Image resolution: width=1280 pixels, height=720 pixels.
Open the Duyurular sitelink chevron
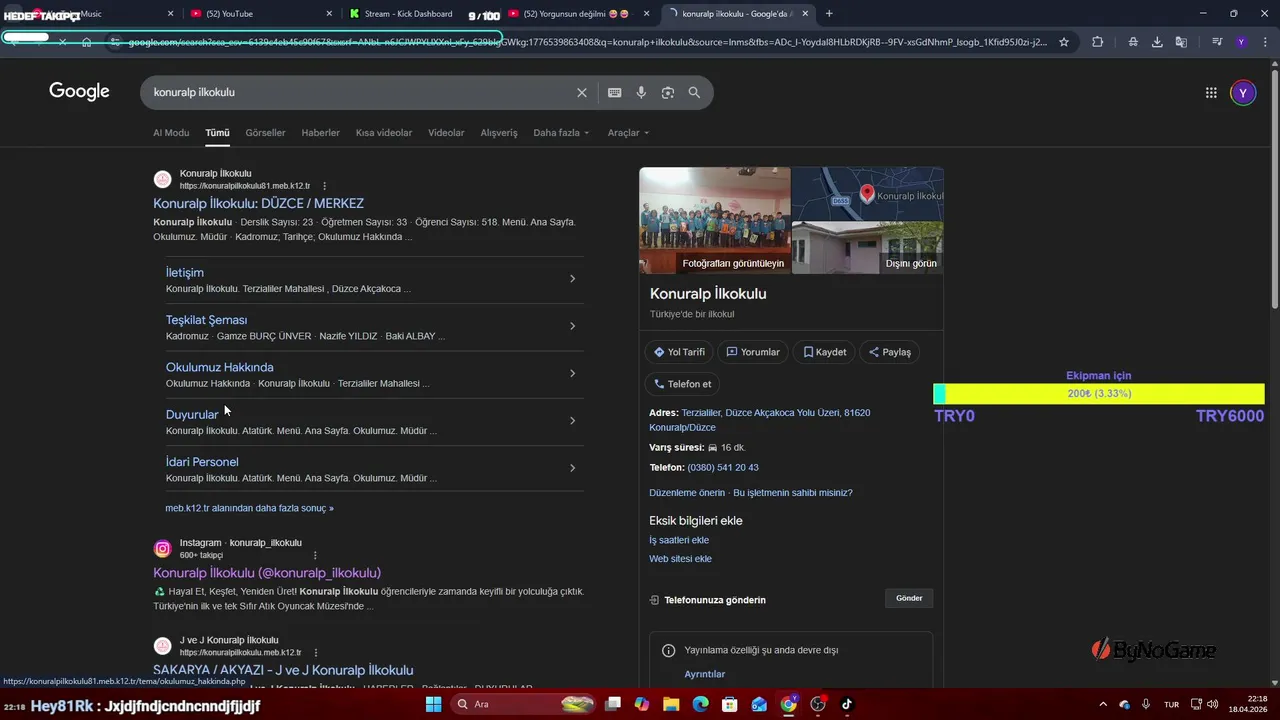tap(572, 421)
